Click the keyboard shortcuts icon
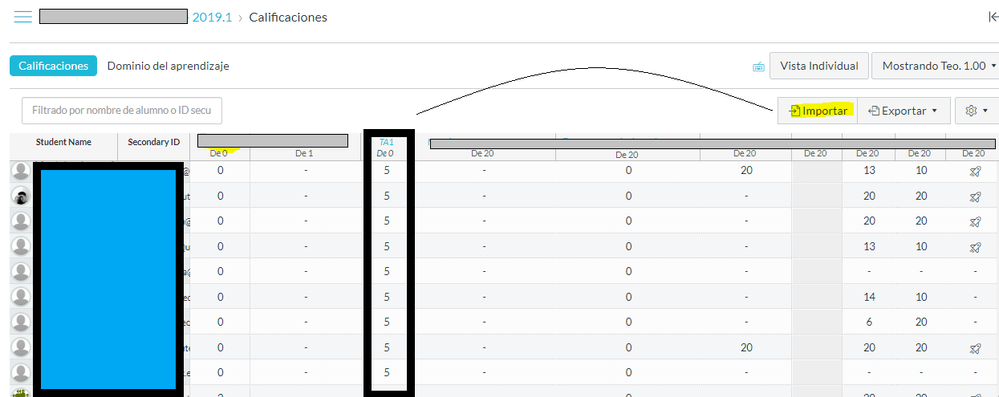 pos(758,67)
